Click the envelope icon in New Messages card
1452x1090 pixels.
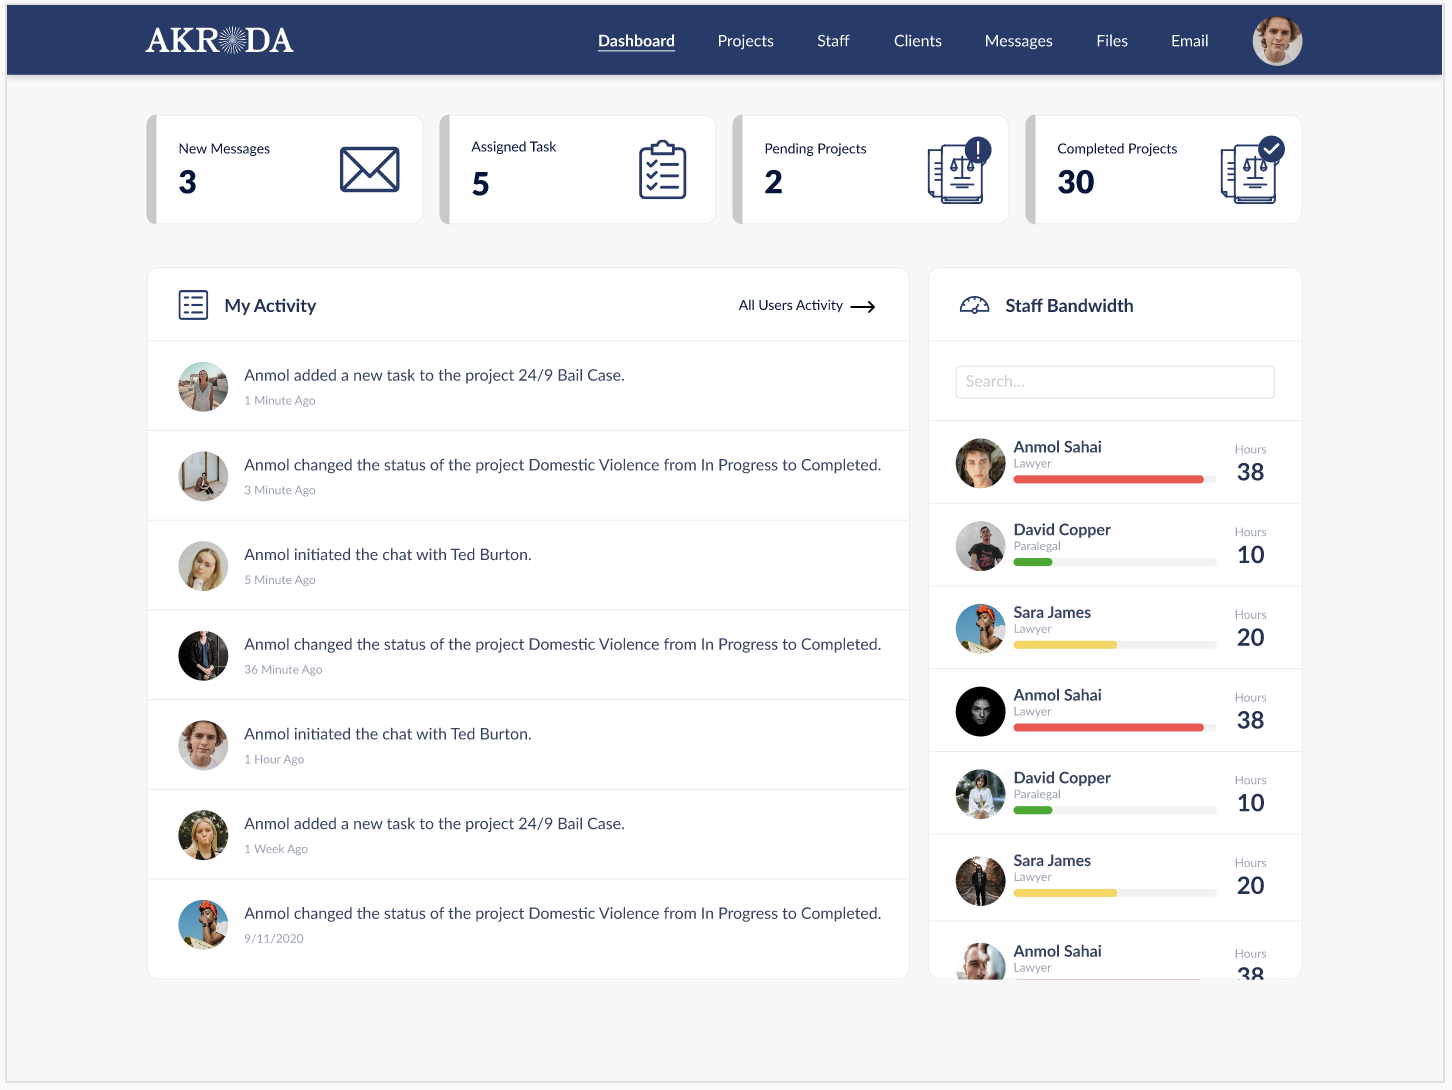pos(369,169)
